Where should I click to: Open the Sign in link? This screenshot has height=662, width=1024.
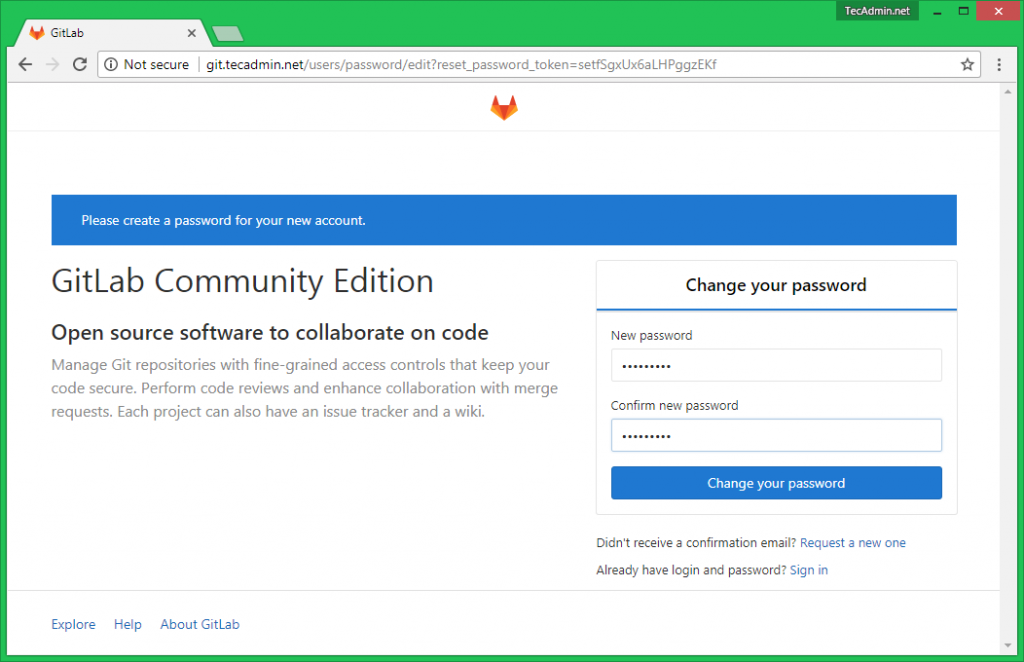(808, 570)
